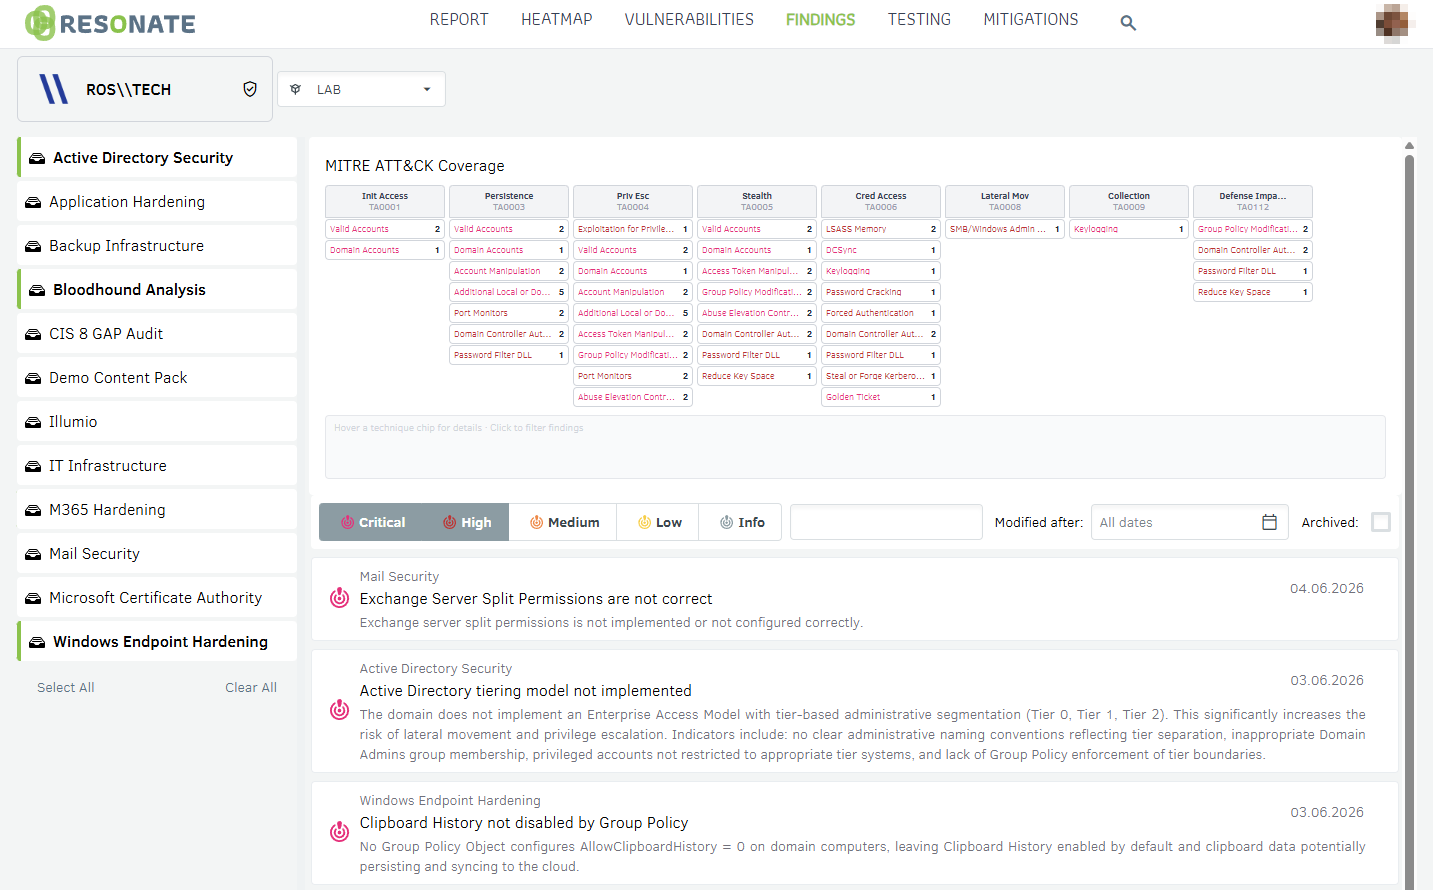Open Clipboard History not disabled finding
This screenshot has height=890, width=1433.
pyautogui.click(x=855, y=833)
